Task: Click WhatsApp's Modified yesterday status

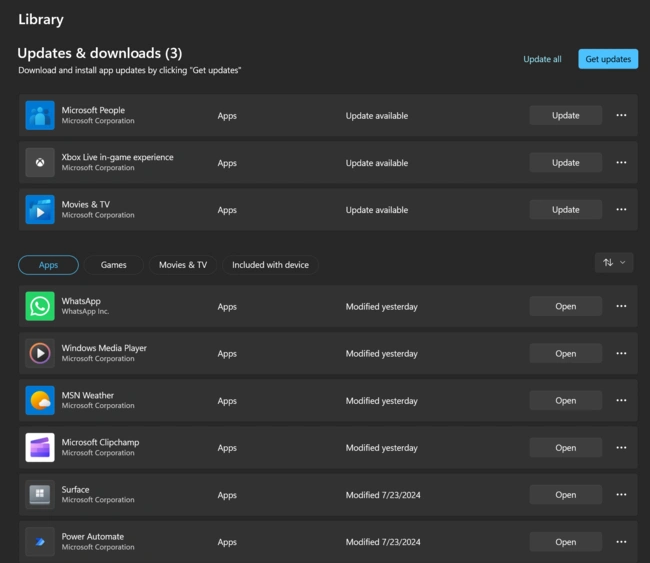Action: point(382,307)
